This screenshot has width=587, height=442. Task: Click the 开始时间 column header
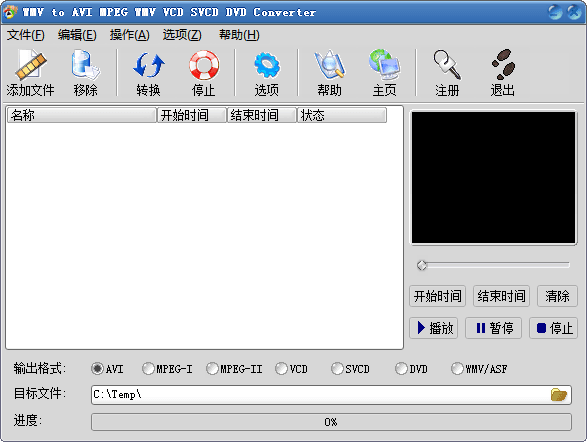pyautogui.click(x=192, y=115)
